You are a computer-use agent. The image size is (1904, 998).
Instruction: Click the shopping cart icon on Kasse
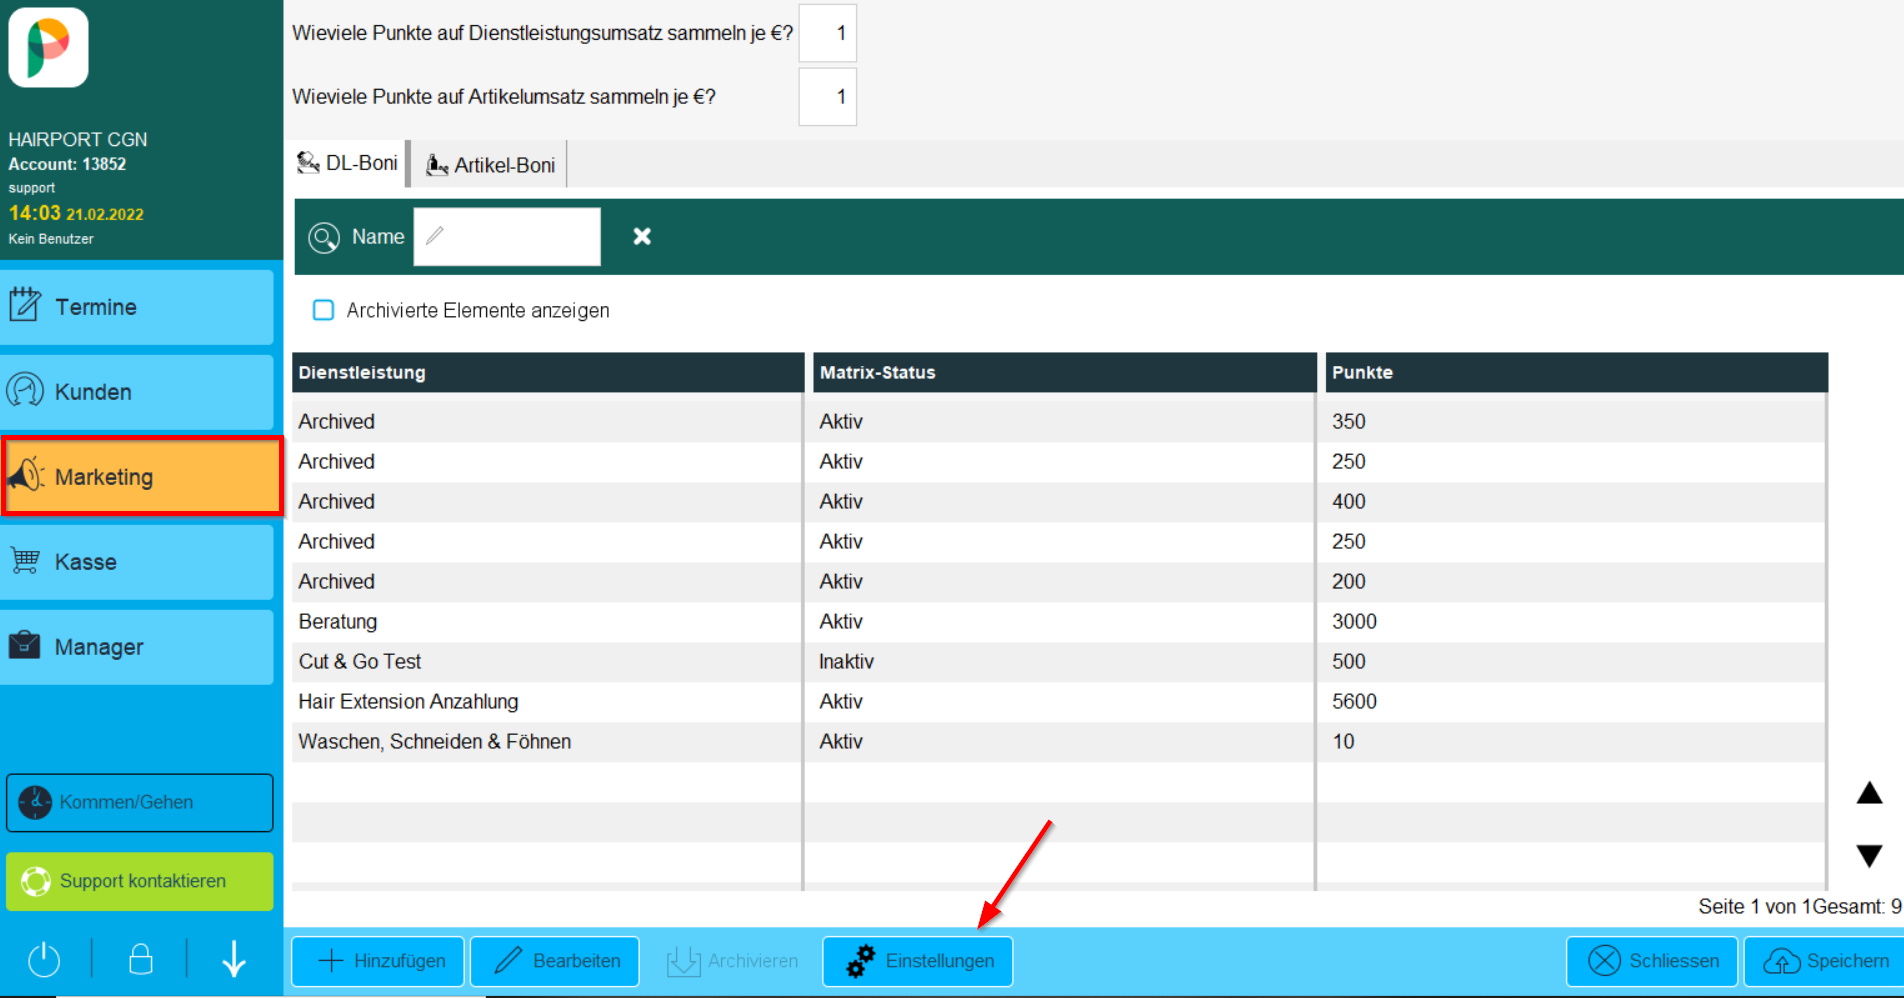tap(25, 560)
